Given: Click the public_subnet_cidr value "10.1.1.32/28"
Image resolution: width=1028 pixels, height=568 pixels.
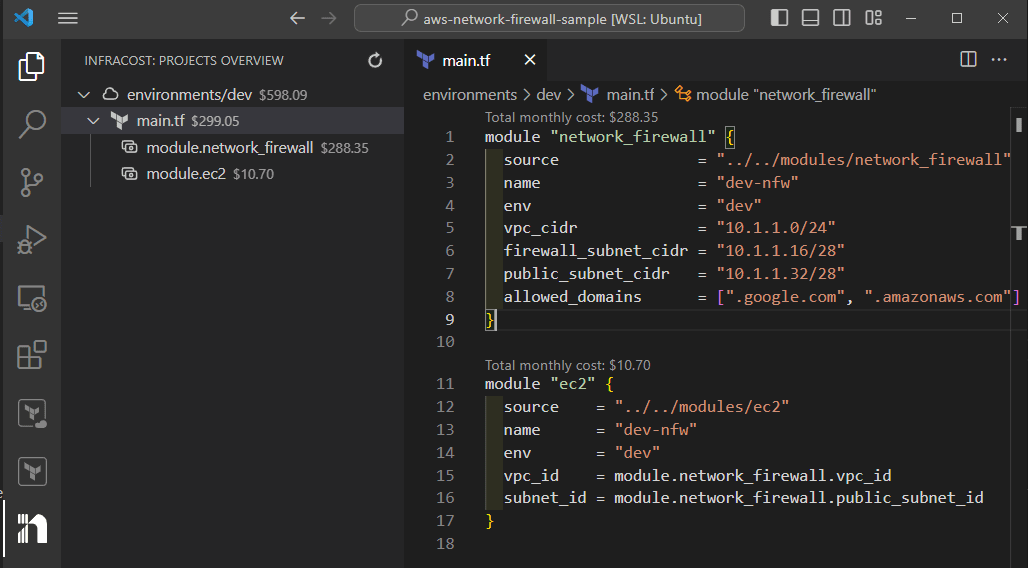Looking at the screenshot, I should [780, 274].
